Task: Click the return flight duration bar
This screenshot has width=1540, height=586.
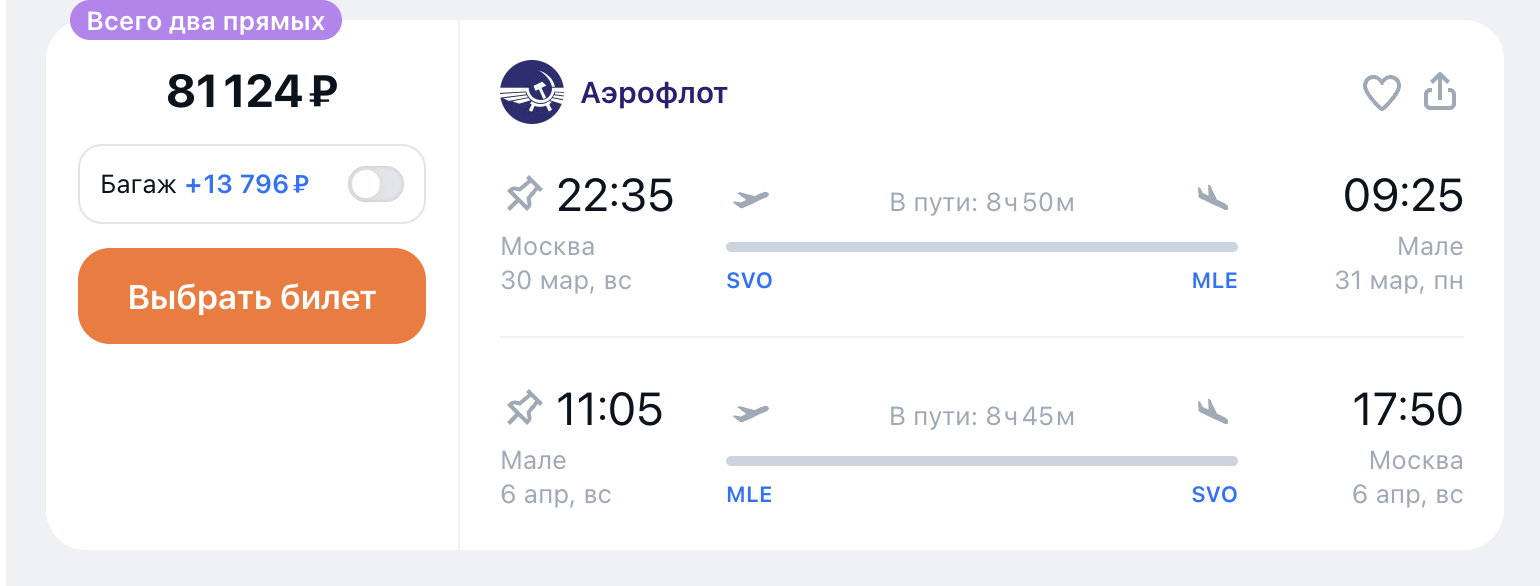Action: pos(981,461)
